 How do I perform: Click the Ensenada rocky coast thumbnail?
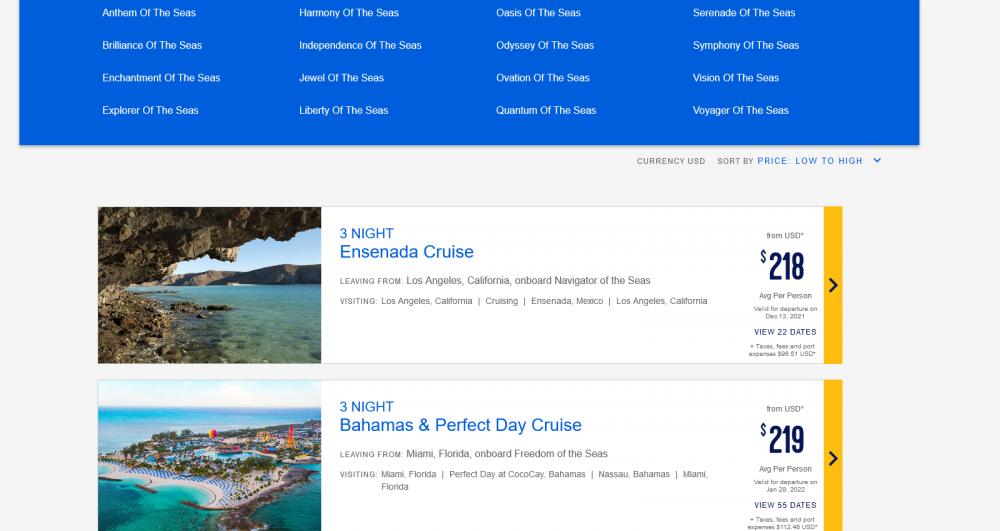[x=209, y=285]
